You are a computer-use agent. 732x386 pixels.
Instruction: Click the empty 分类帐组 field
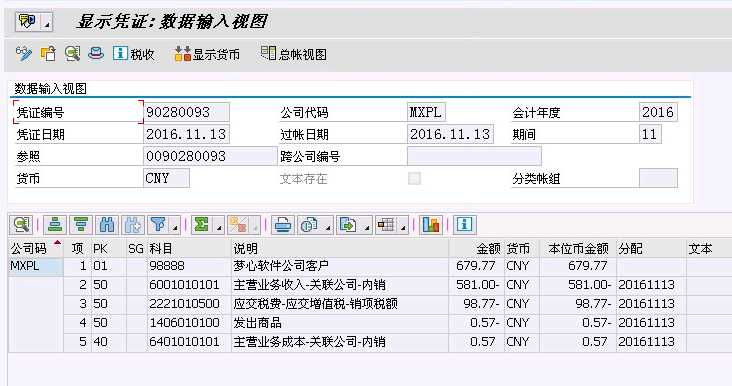point(658,178)
